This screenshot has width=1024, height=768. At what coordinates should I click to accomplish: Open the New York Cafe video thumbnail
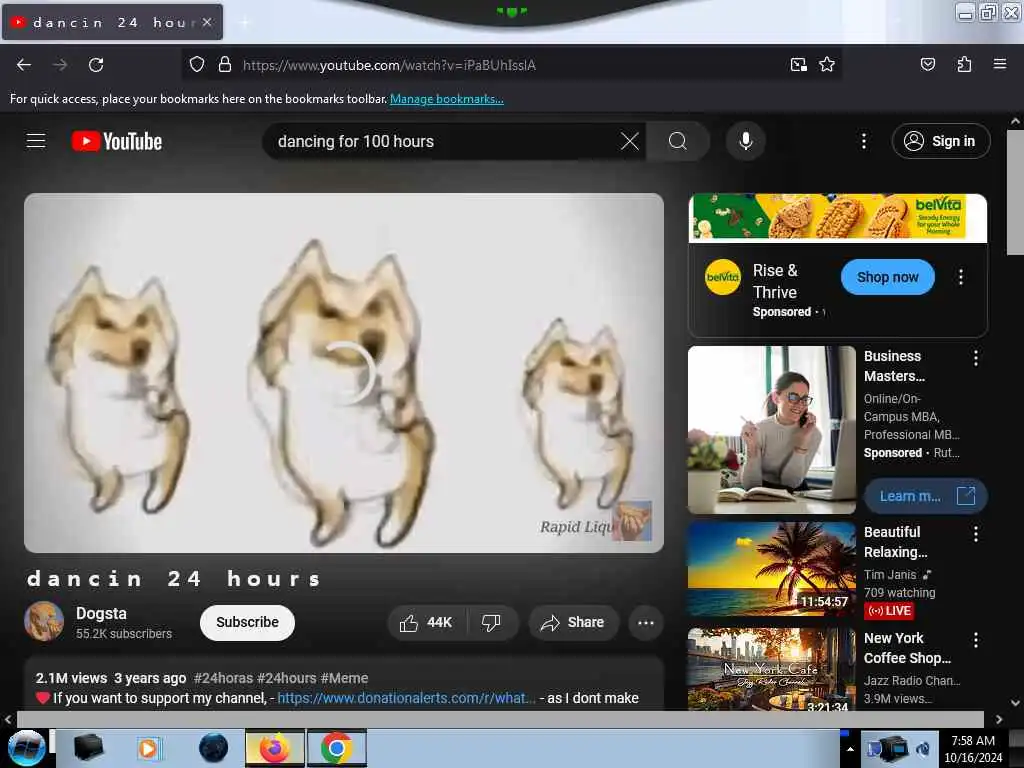[x=771, y=669]
